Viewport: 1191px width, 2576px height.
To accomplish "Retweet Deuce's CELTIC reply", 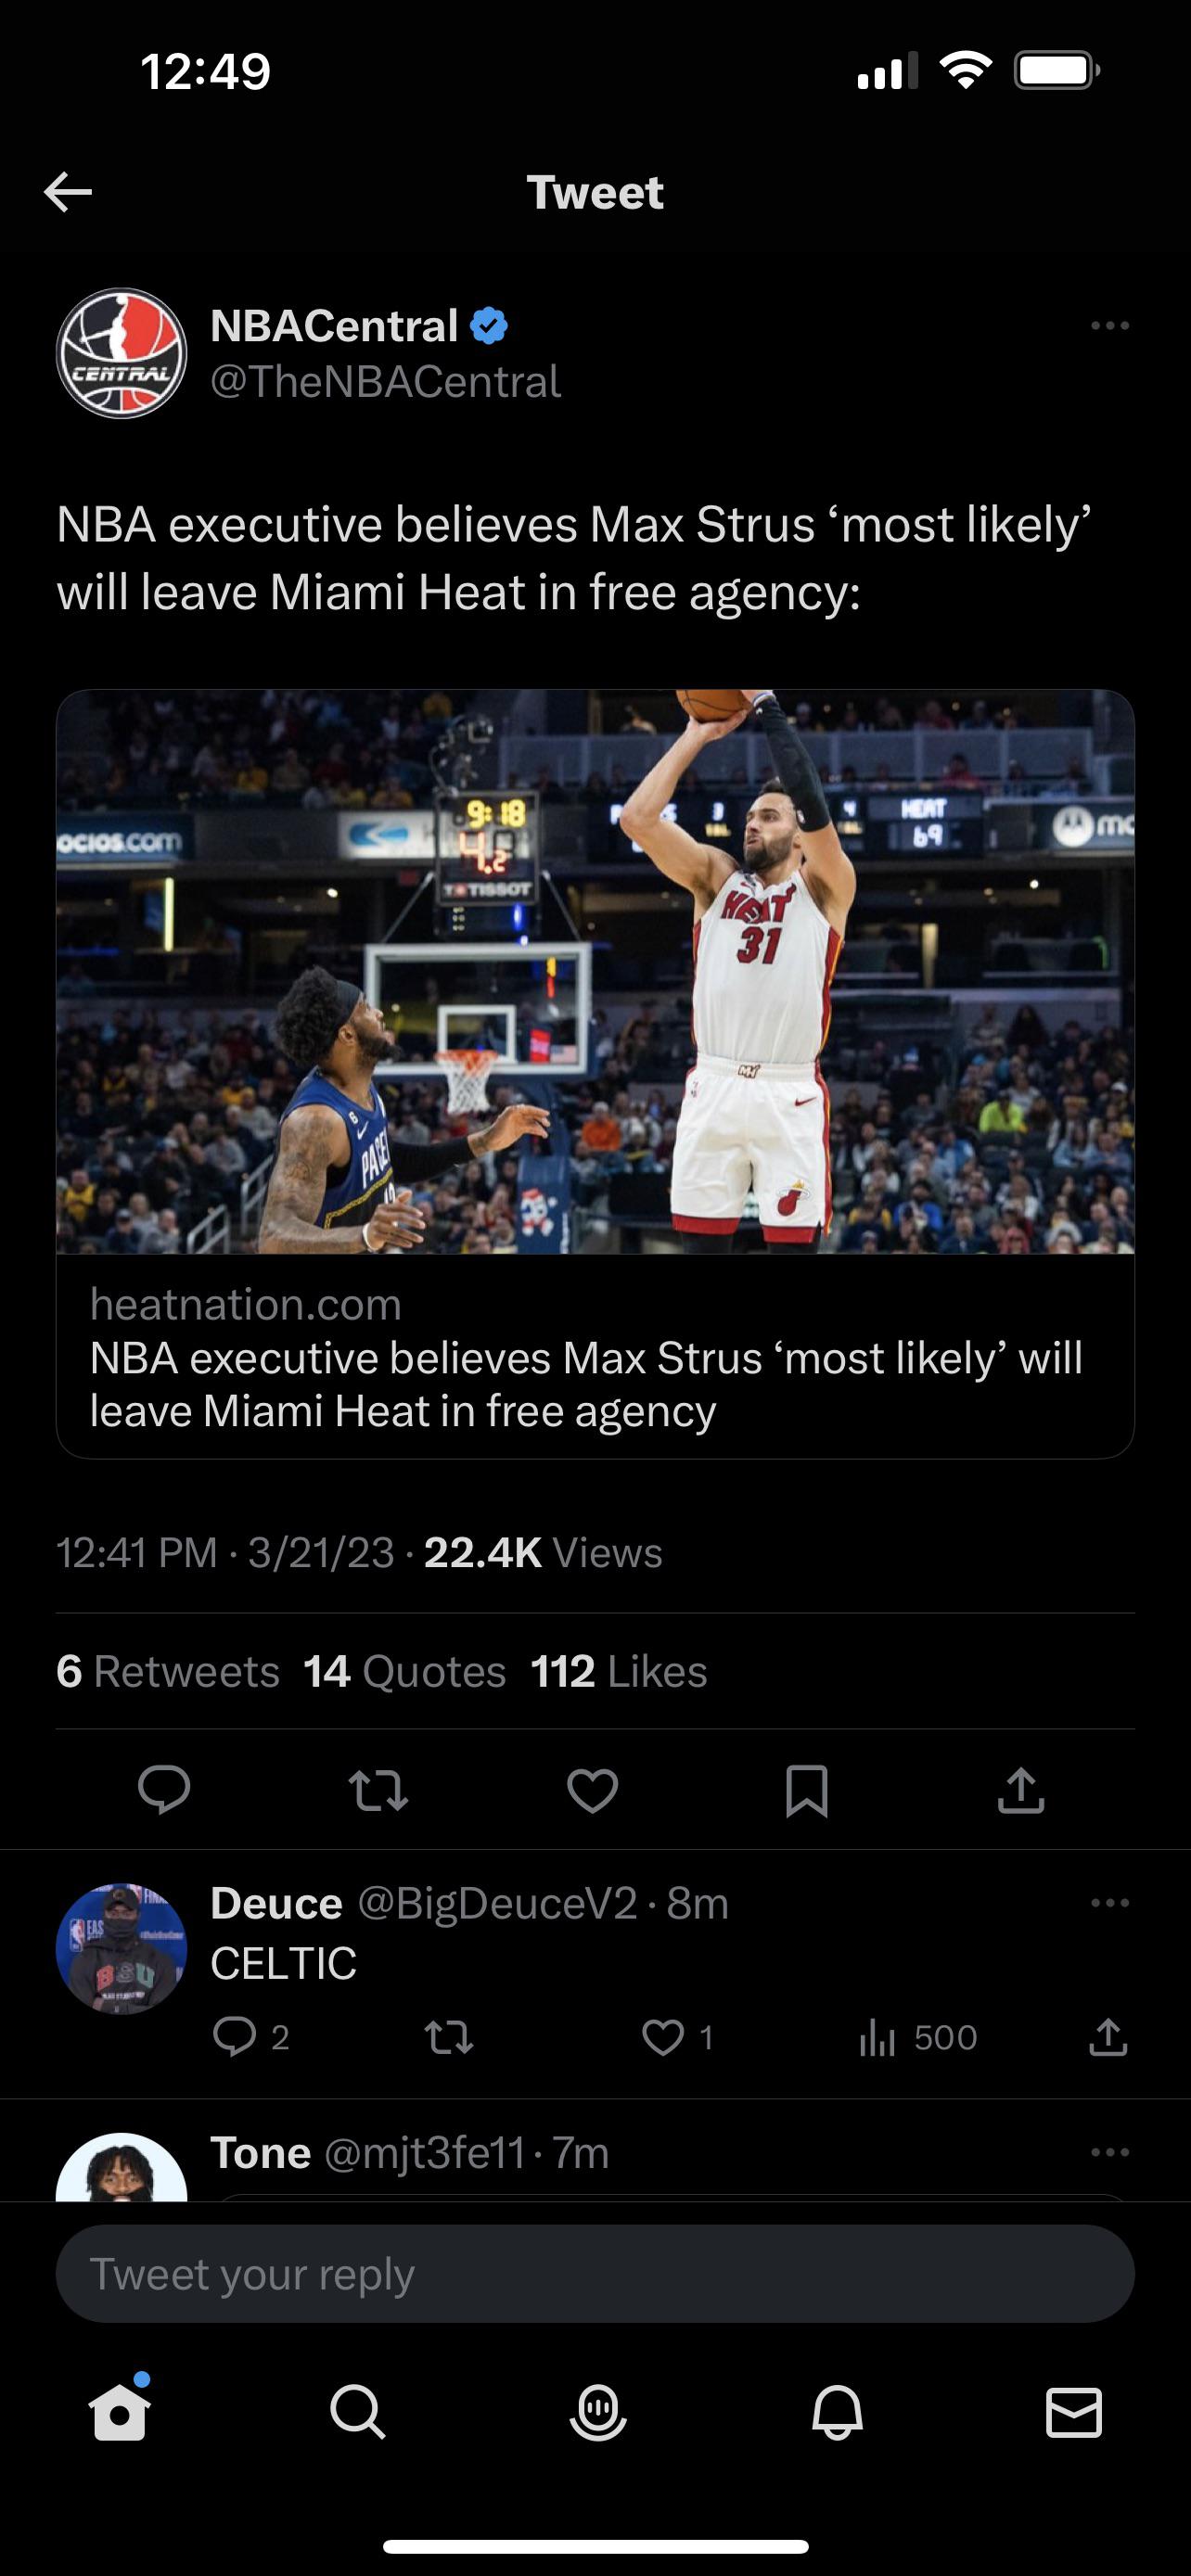I will coord(449,2037).
